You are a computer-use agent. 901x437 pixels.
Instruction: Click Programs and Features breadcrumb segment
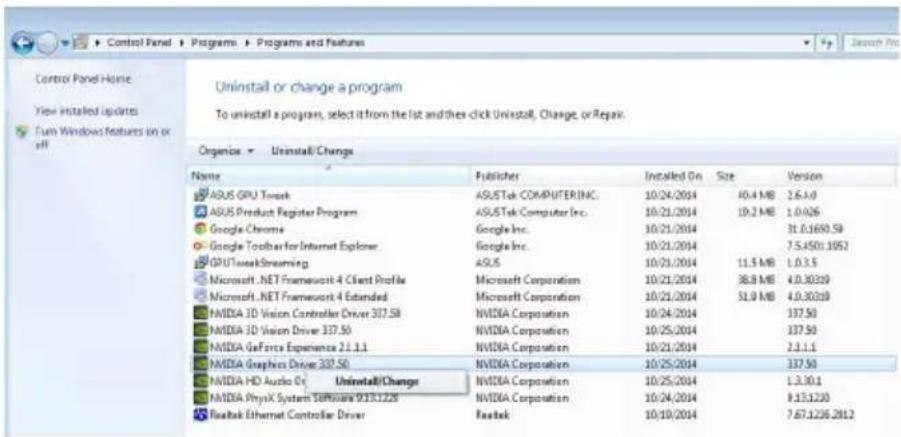coord(310,43)
